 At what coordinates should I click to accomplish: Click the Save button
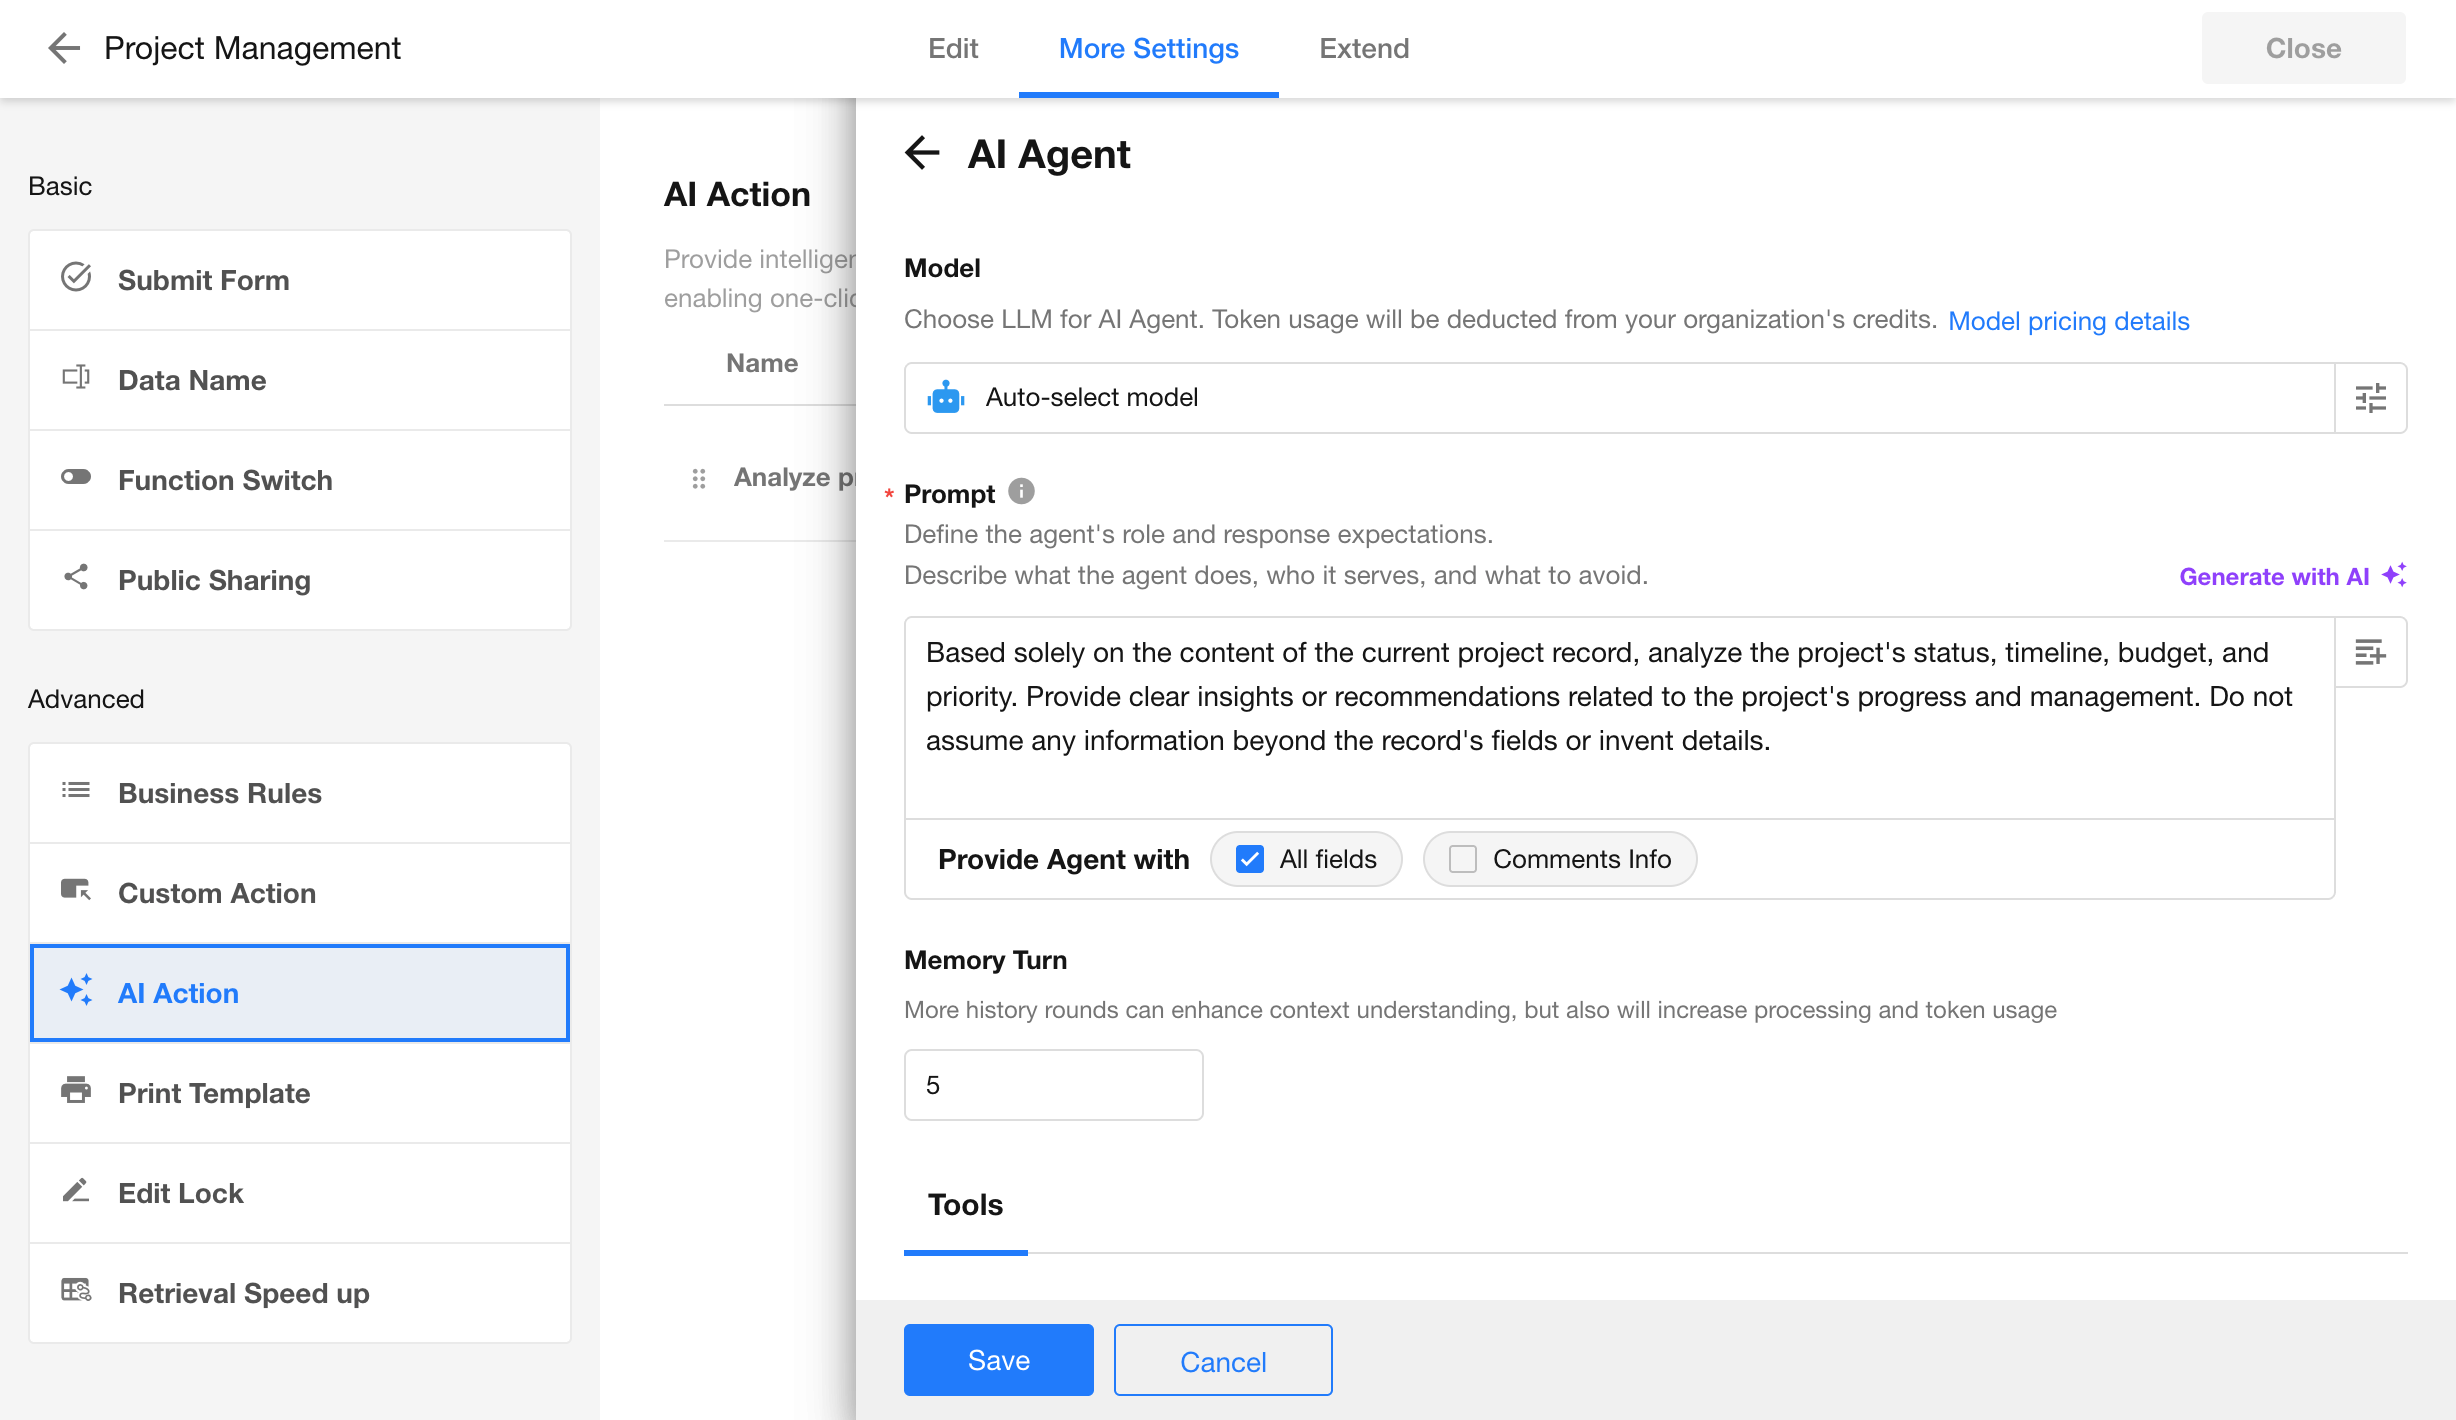pos(998,1360)
